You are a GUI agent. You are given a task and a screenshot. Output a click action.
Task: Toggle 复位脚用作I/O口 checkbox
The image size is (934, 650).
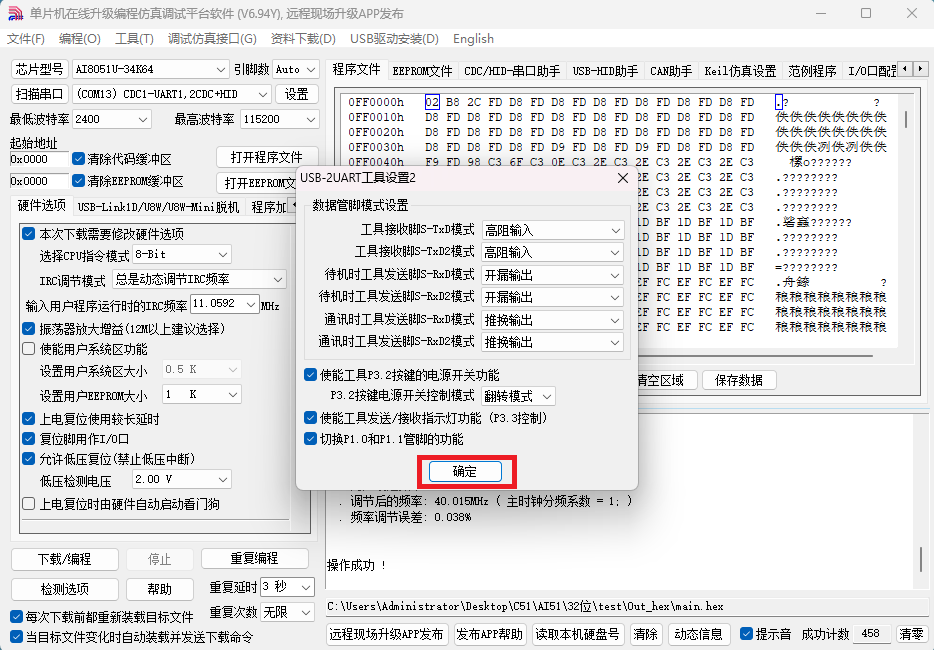[x=29, y=439]
